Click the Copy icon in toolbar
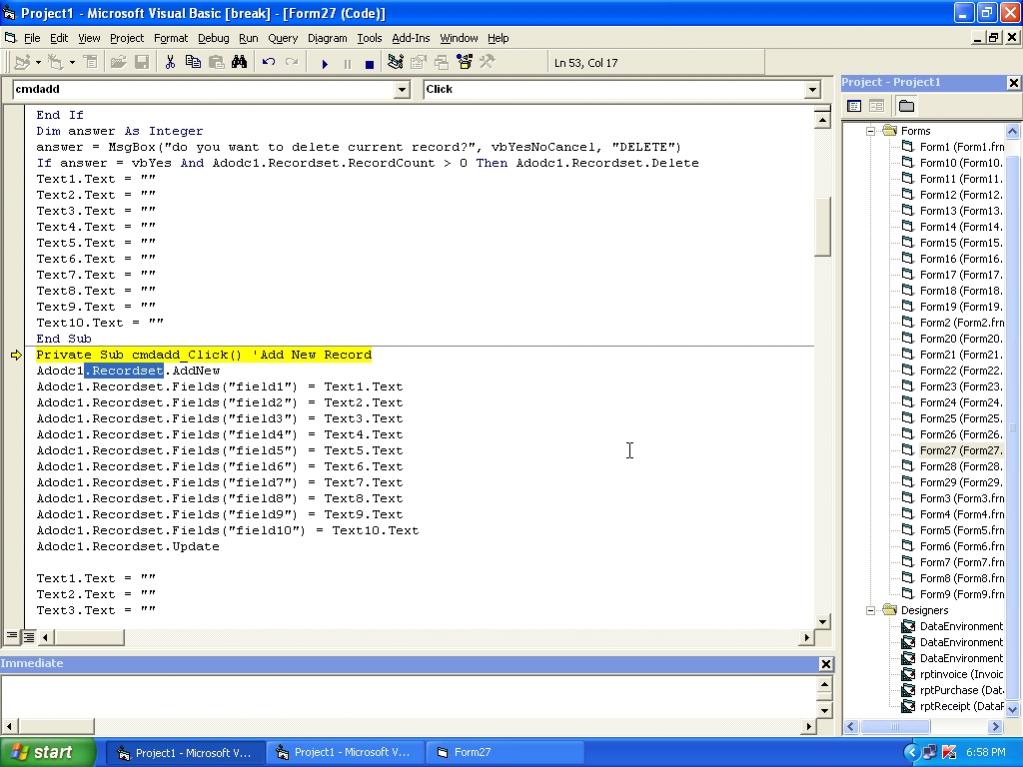The height and width of the screenshot is (767, 1023). tap(193, 62)
